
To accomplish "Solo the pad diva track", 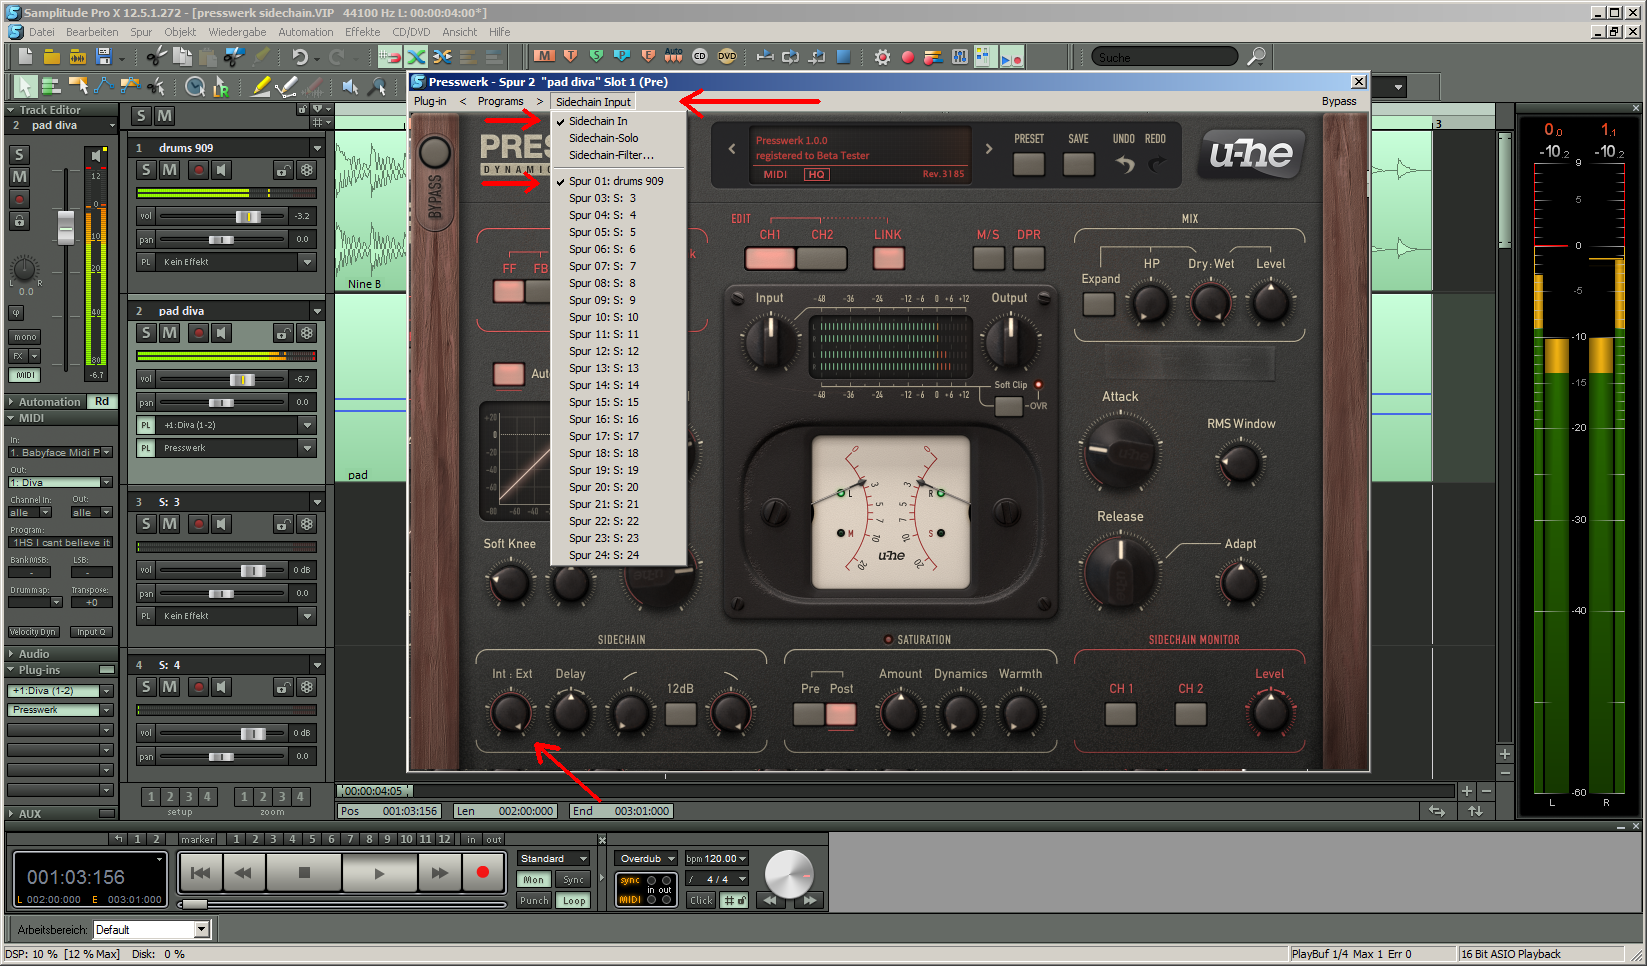I will pos(147,333).
